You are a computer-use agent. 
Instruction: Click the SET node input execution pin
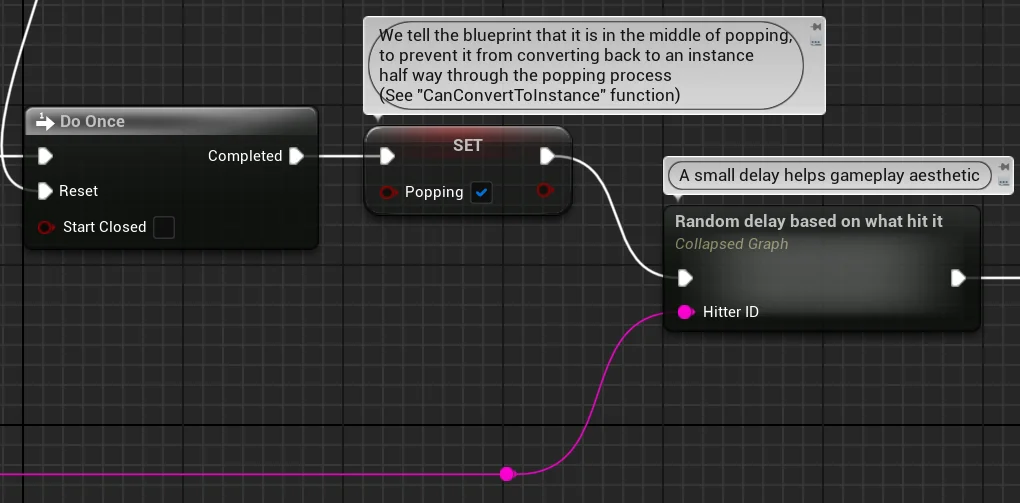(x=386, y=156)
